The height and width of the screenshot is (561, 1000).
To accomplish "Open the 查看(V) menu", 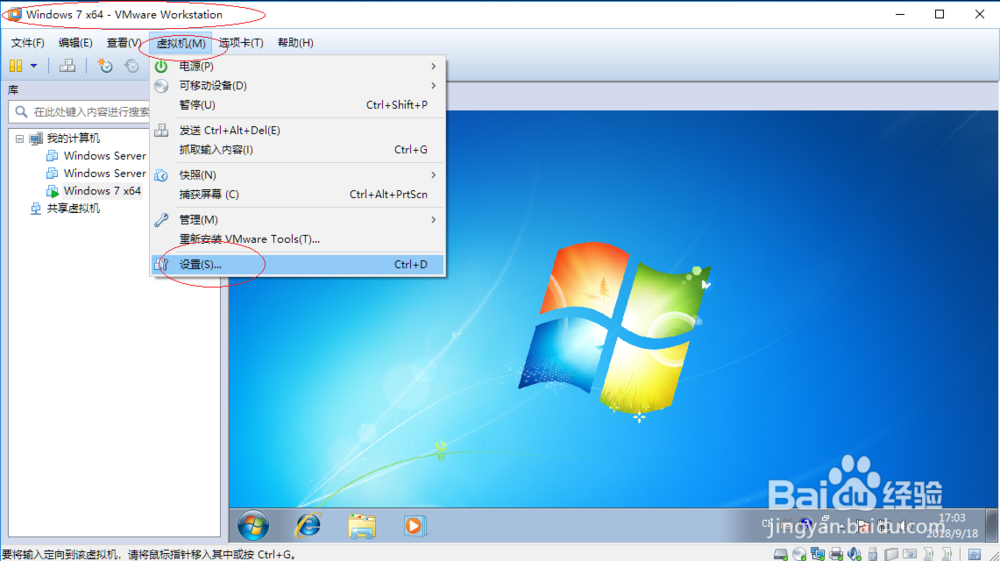I will coord(123,43).
